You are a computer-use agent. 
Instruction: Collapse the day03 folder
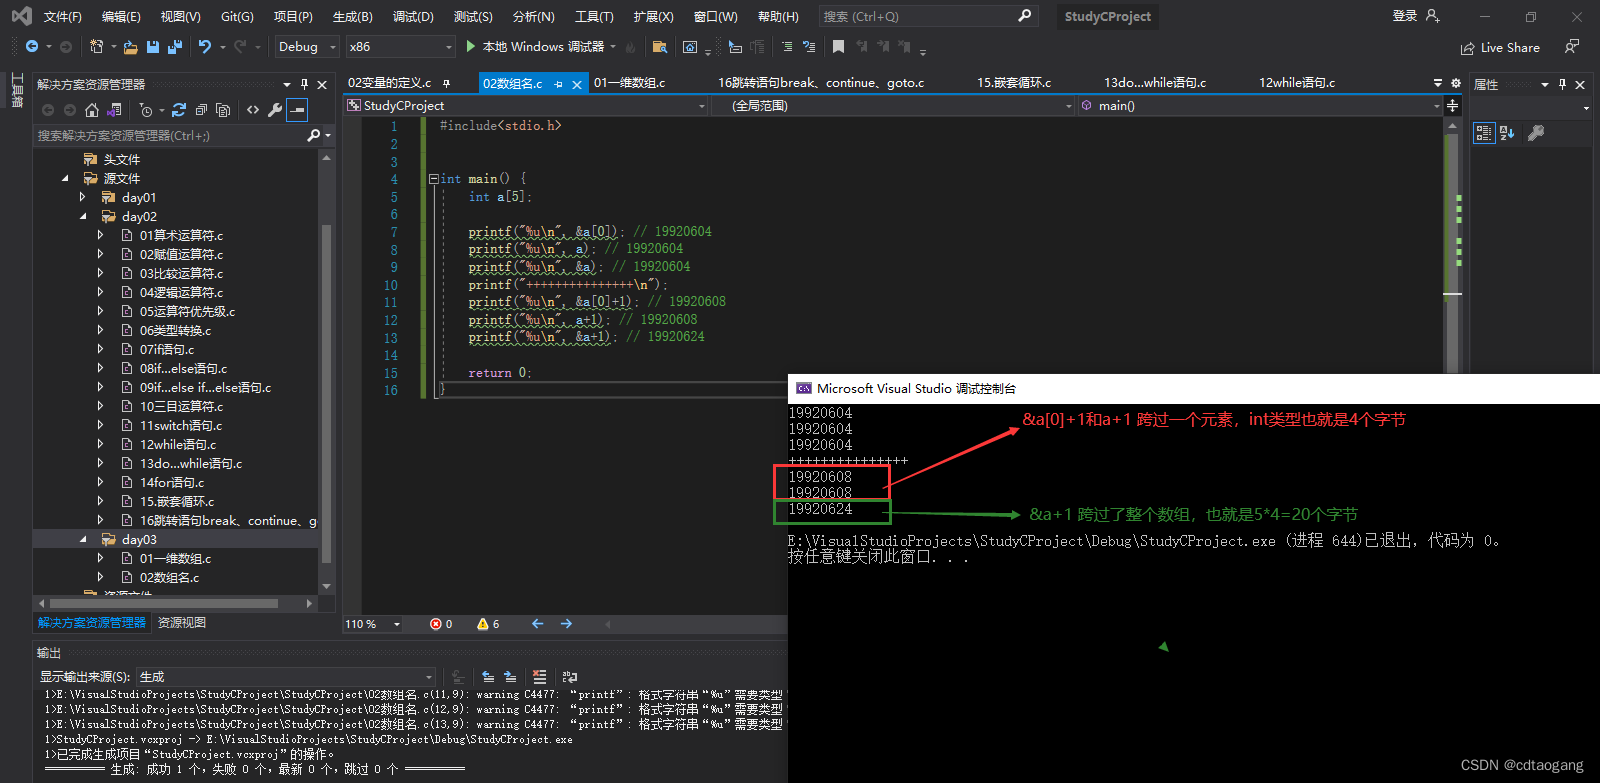pos(83,540)
